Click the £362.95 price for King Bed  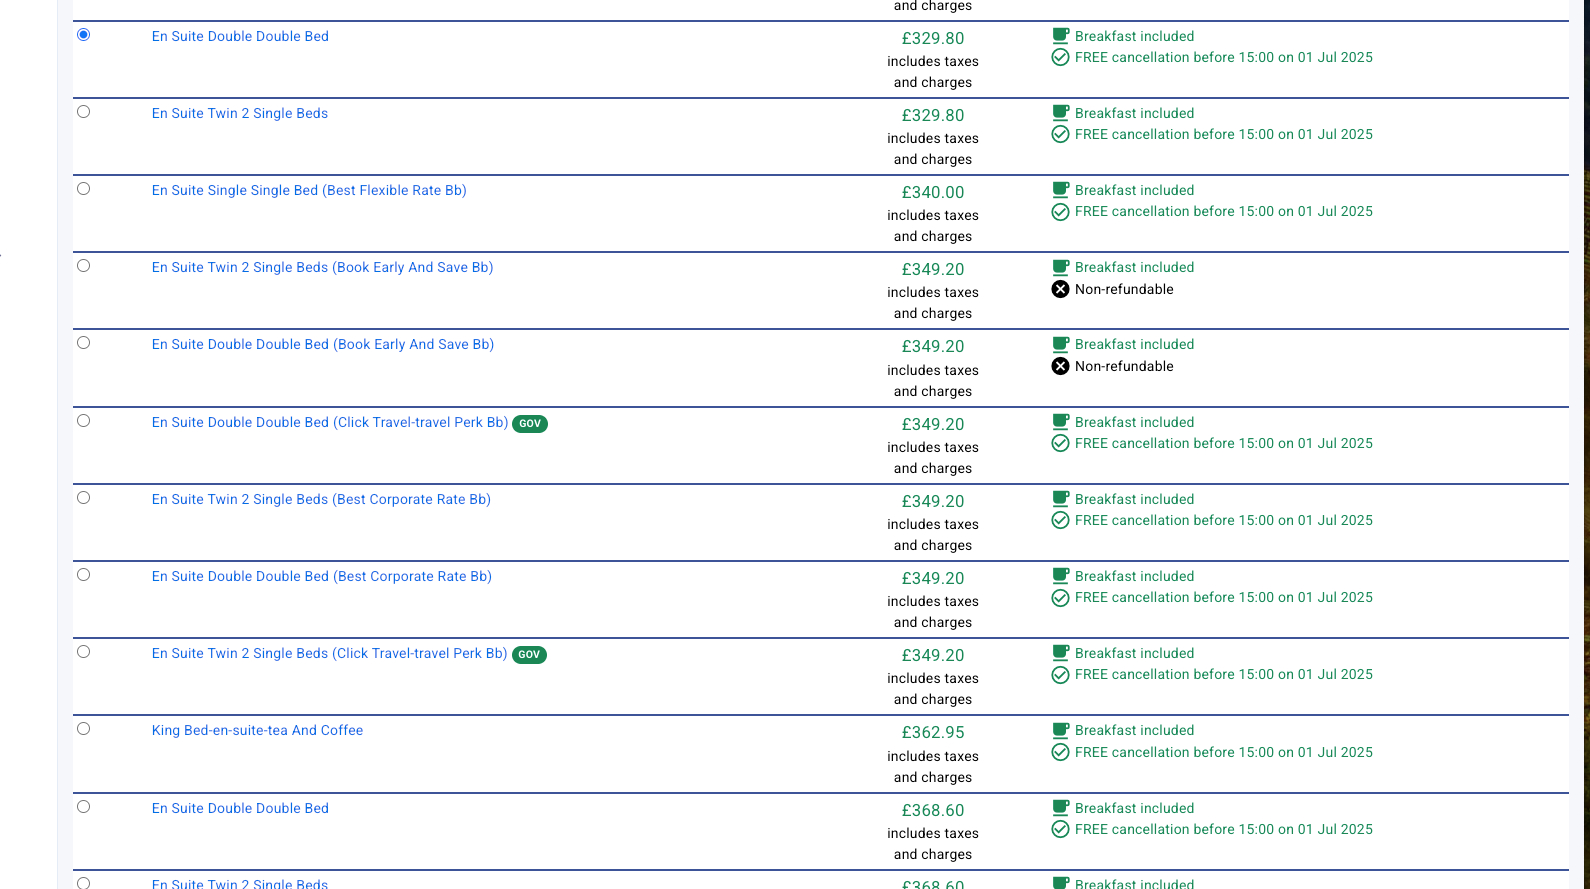(x=932, y=733)
